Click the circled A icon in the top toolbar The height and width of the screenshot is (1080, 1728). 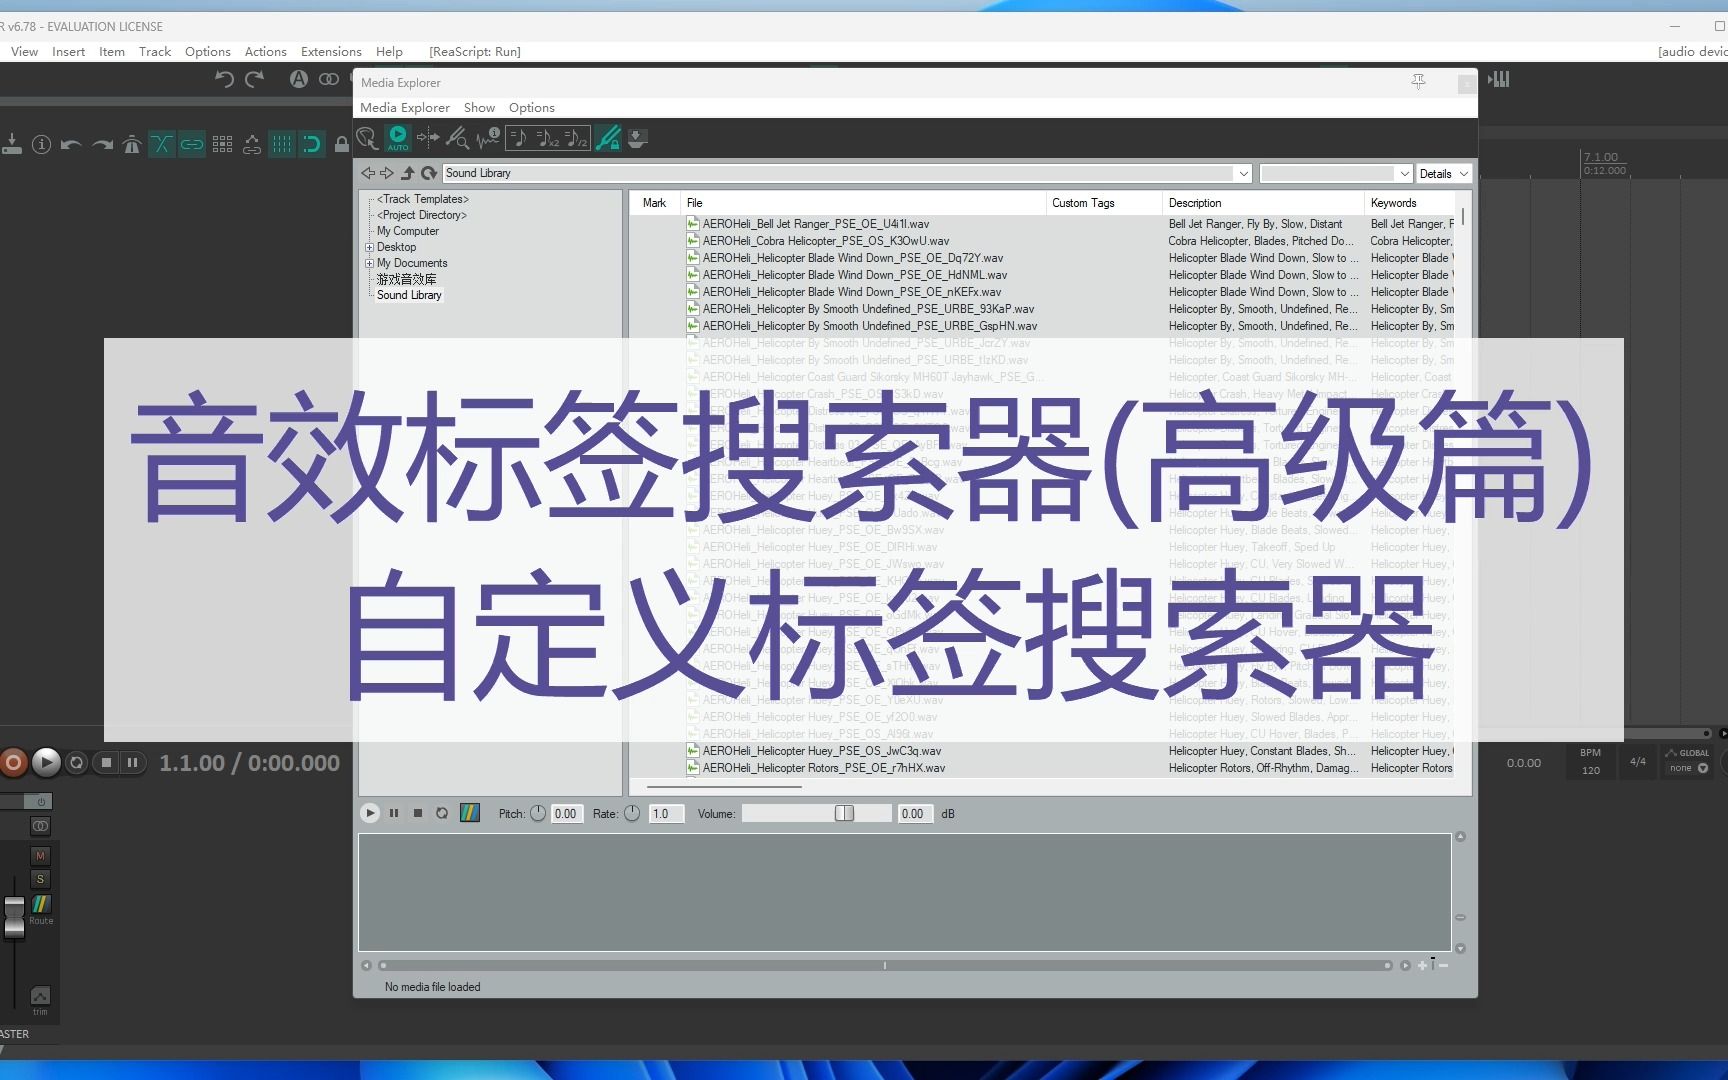pyautogui.click(x=298, y=79)
